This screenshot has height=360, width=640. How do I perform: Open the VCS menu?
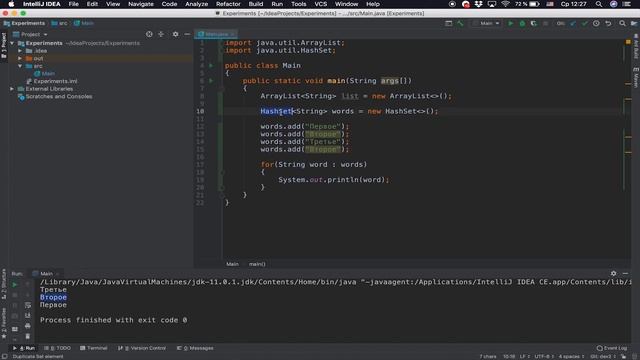click(x=320, y=4)
